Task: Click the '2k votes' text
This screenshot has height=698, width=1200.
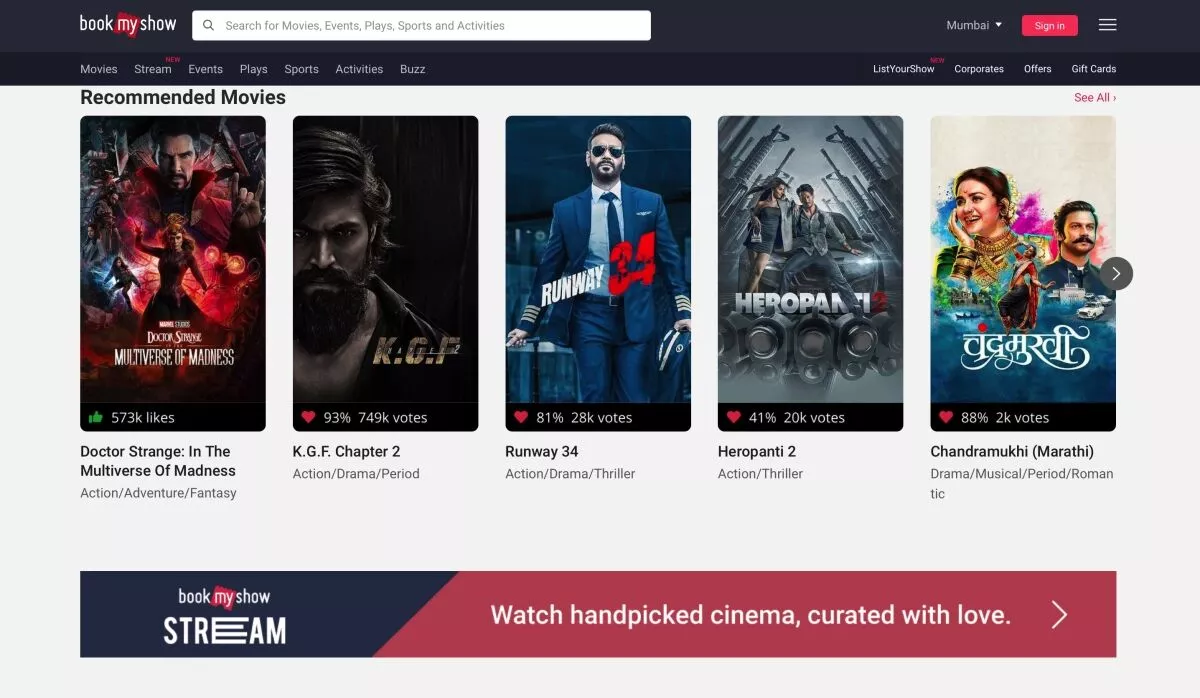Action: pos(1022,418)
